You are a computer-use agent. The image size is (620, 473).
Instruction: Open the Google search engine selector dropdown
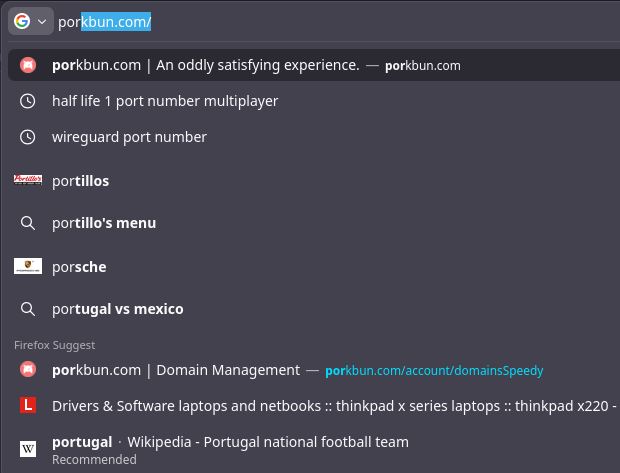point(30,21)
